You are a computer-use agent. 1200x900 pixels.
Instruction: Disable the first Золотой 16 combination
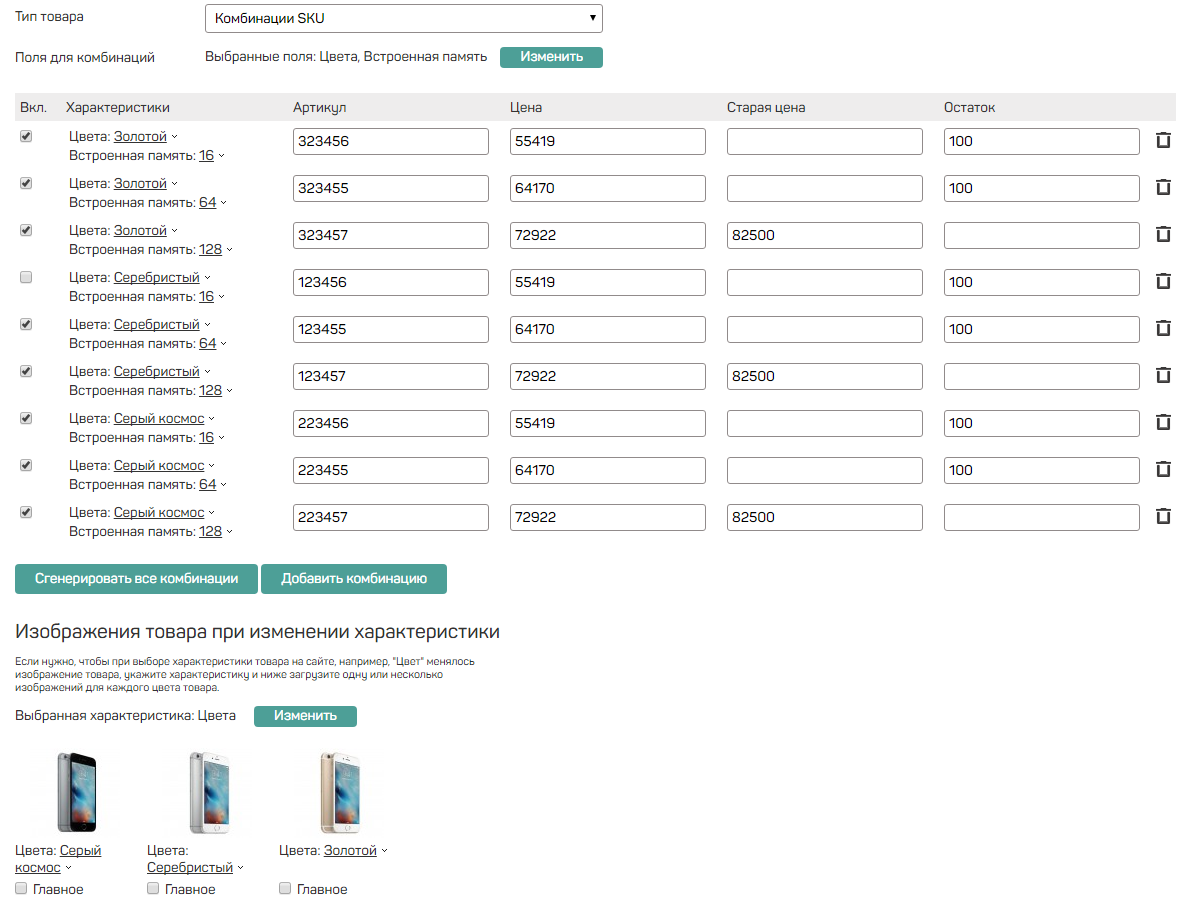click(x=26, y=136)
